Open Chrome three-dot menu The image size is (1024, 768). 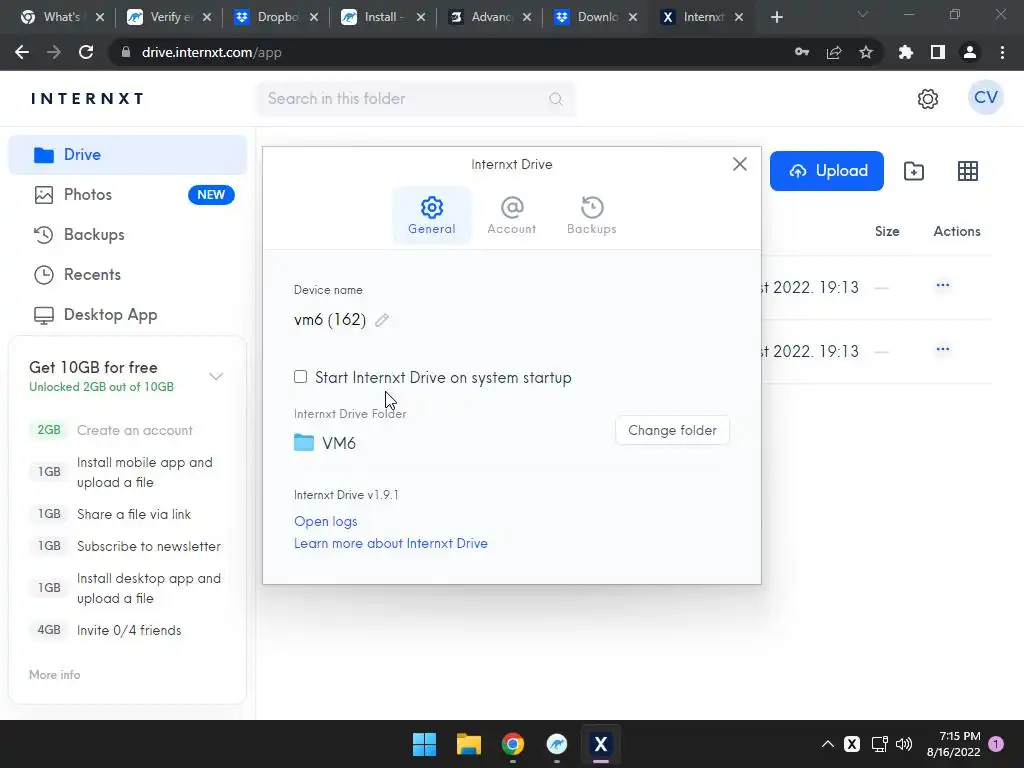tap(1002, 52)
